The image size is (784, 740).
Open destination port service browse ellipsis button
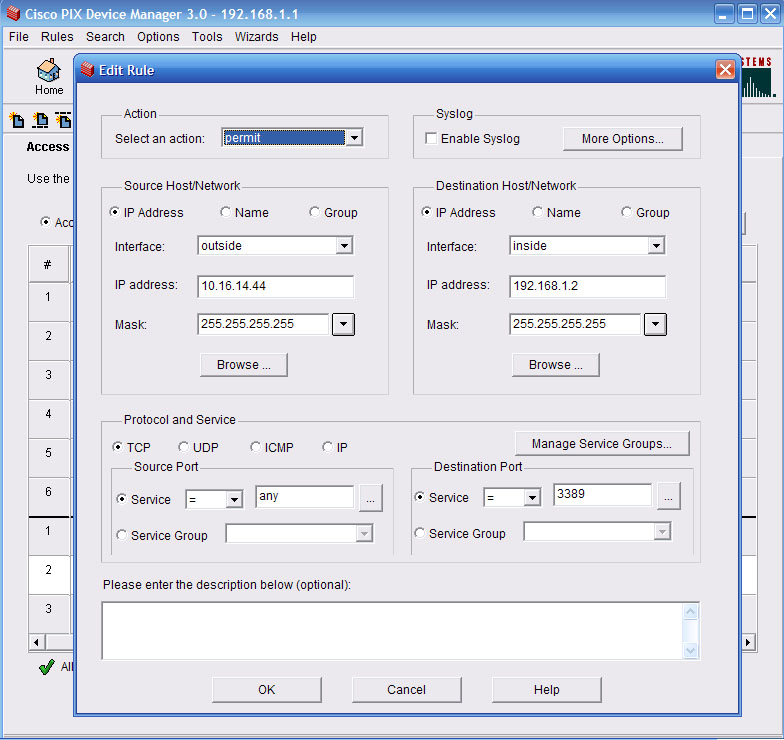click(x=668, y=496)
